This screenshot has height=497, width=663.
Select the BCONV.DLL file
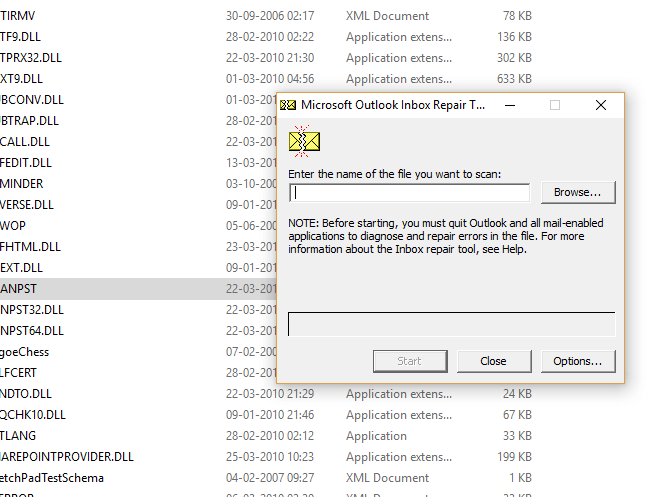(32, 100)
